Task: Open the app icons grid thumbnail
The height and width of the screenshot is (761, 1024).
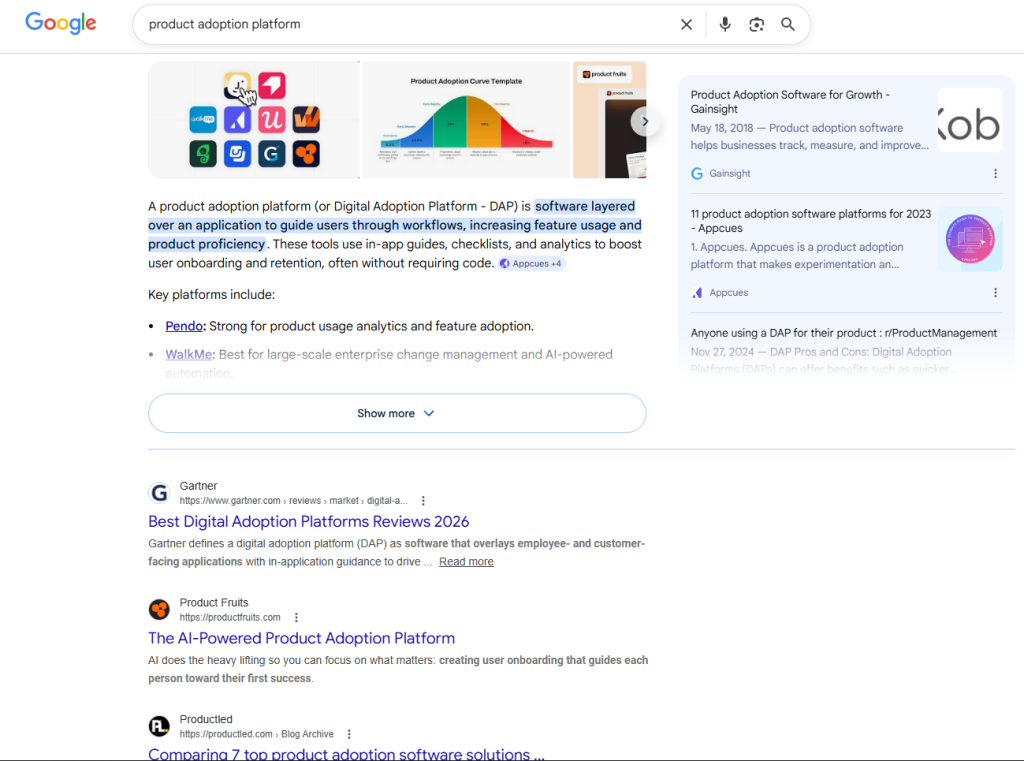Action: coord(253,120)
